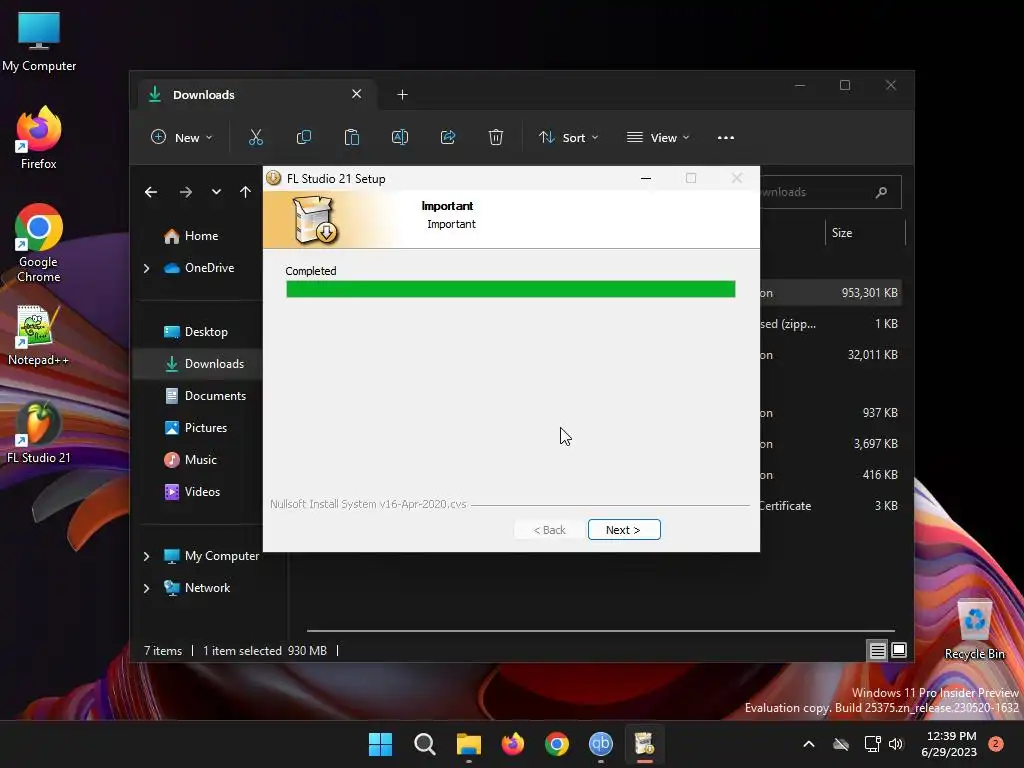Viewport: 1024px width, 768px height.
Task: Click the green Completed progress bar
Action: click(x=510, y=289)
